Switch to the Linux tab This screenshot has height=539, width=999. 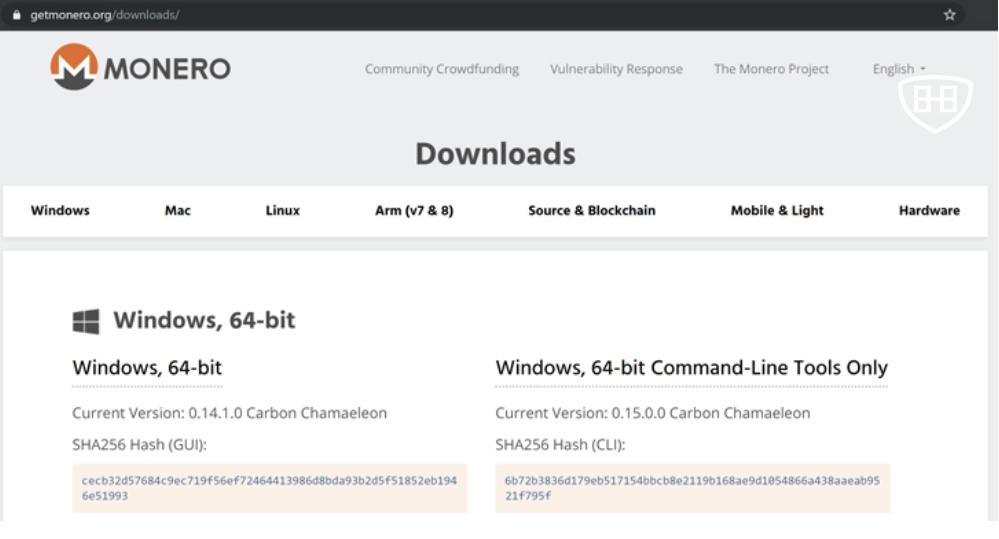[282, 210]
